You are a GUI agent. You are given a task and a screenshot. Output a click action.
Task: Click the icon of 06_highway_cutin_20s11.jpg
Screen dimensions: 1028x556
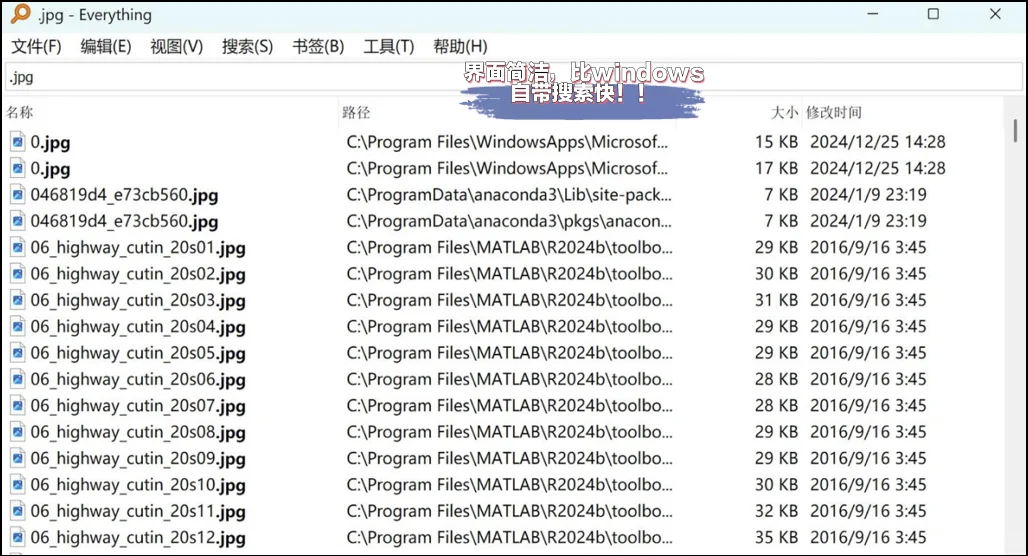coord(18,511)
